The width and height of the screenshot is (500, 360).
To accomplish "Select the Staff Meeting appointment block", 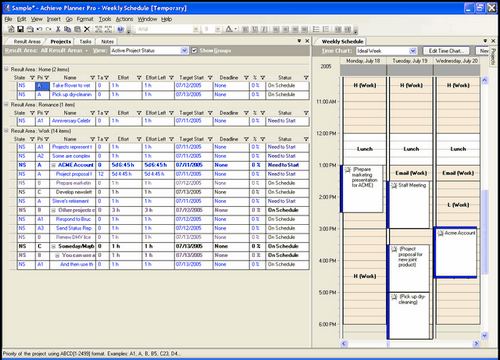I will click(x=409, y=205).
